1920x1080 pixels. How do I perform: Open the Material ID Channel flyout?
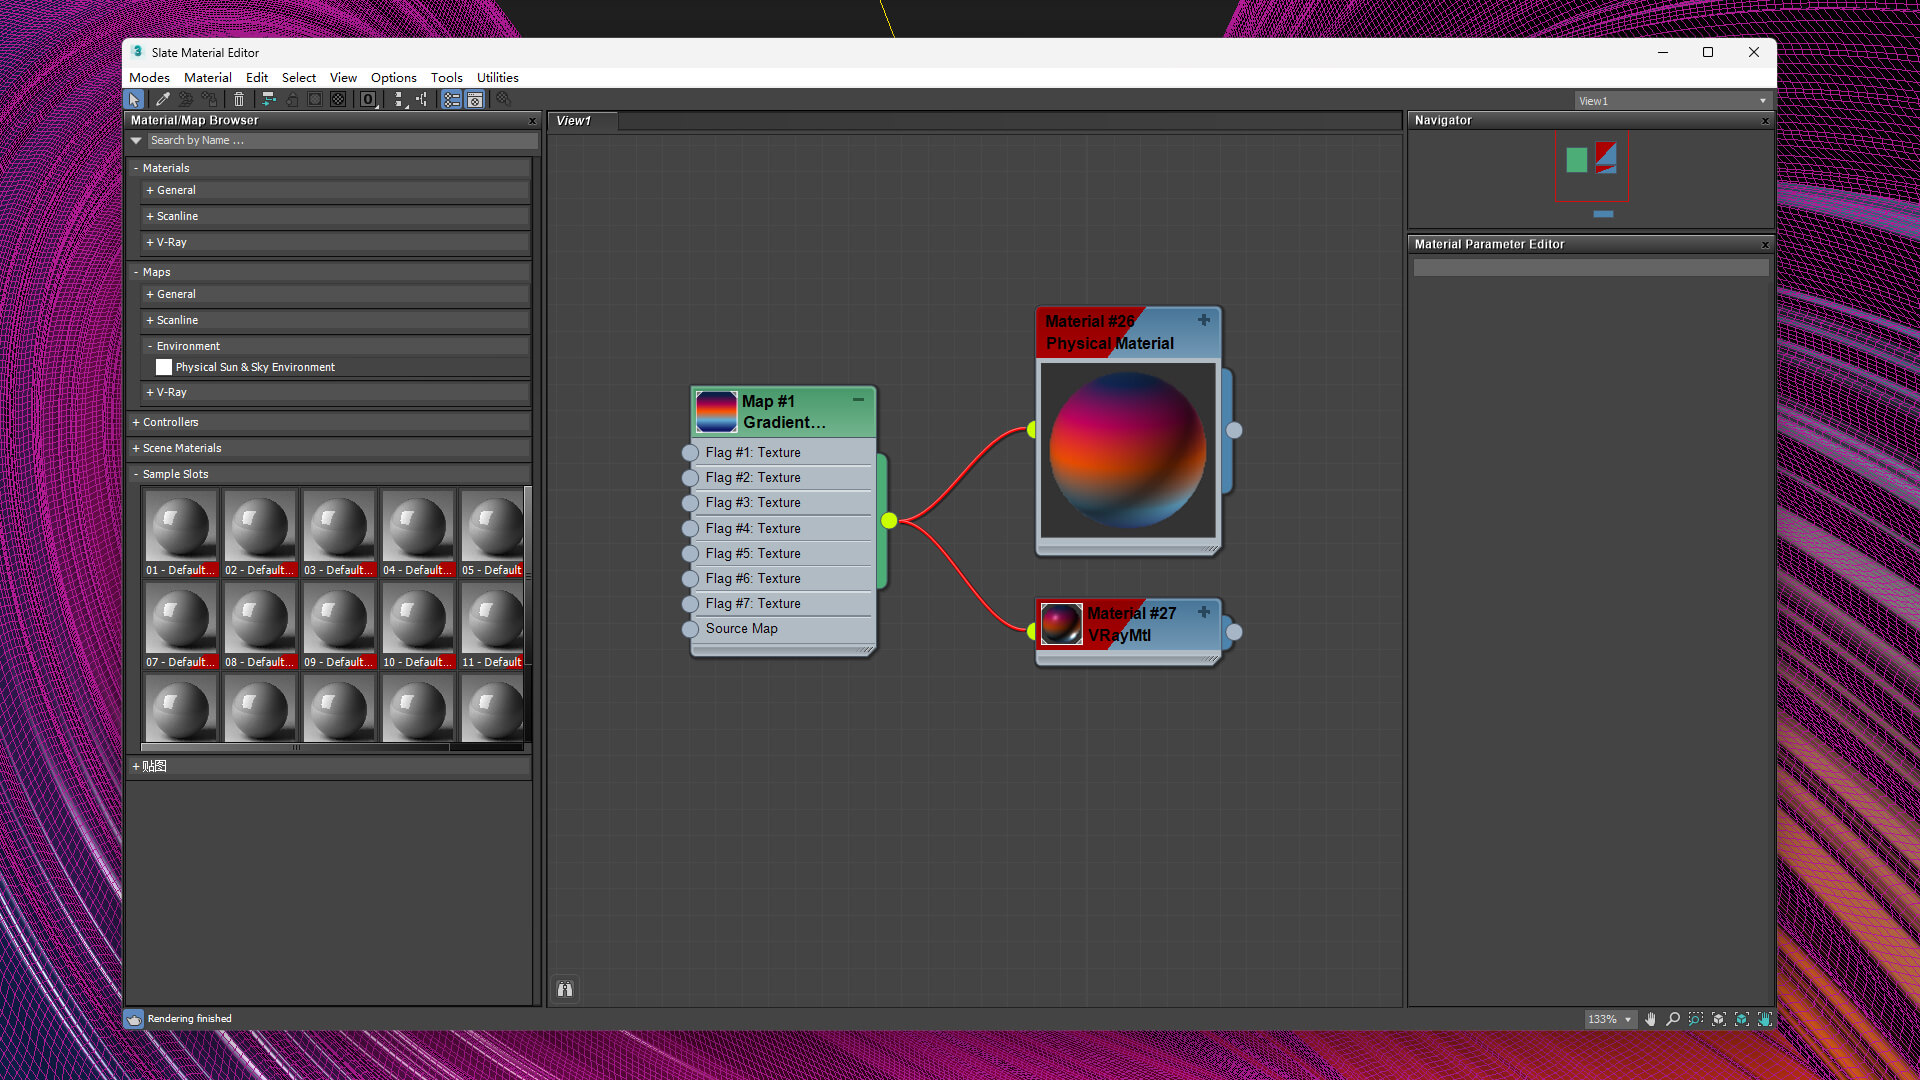click(368, 100)
